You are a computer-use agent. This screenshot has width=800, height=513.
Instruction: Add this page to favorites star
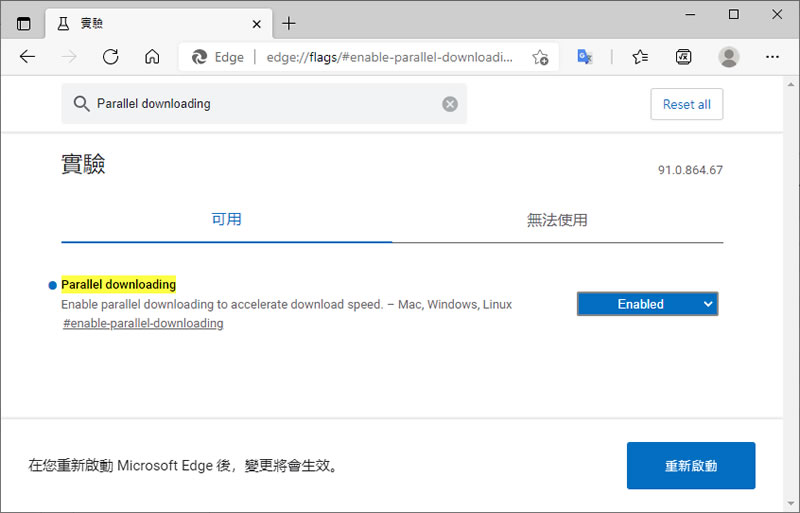(540, 57)
